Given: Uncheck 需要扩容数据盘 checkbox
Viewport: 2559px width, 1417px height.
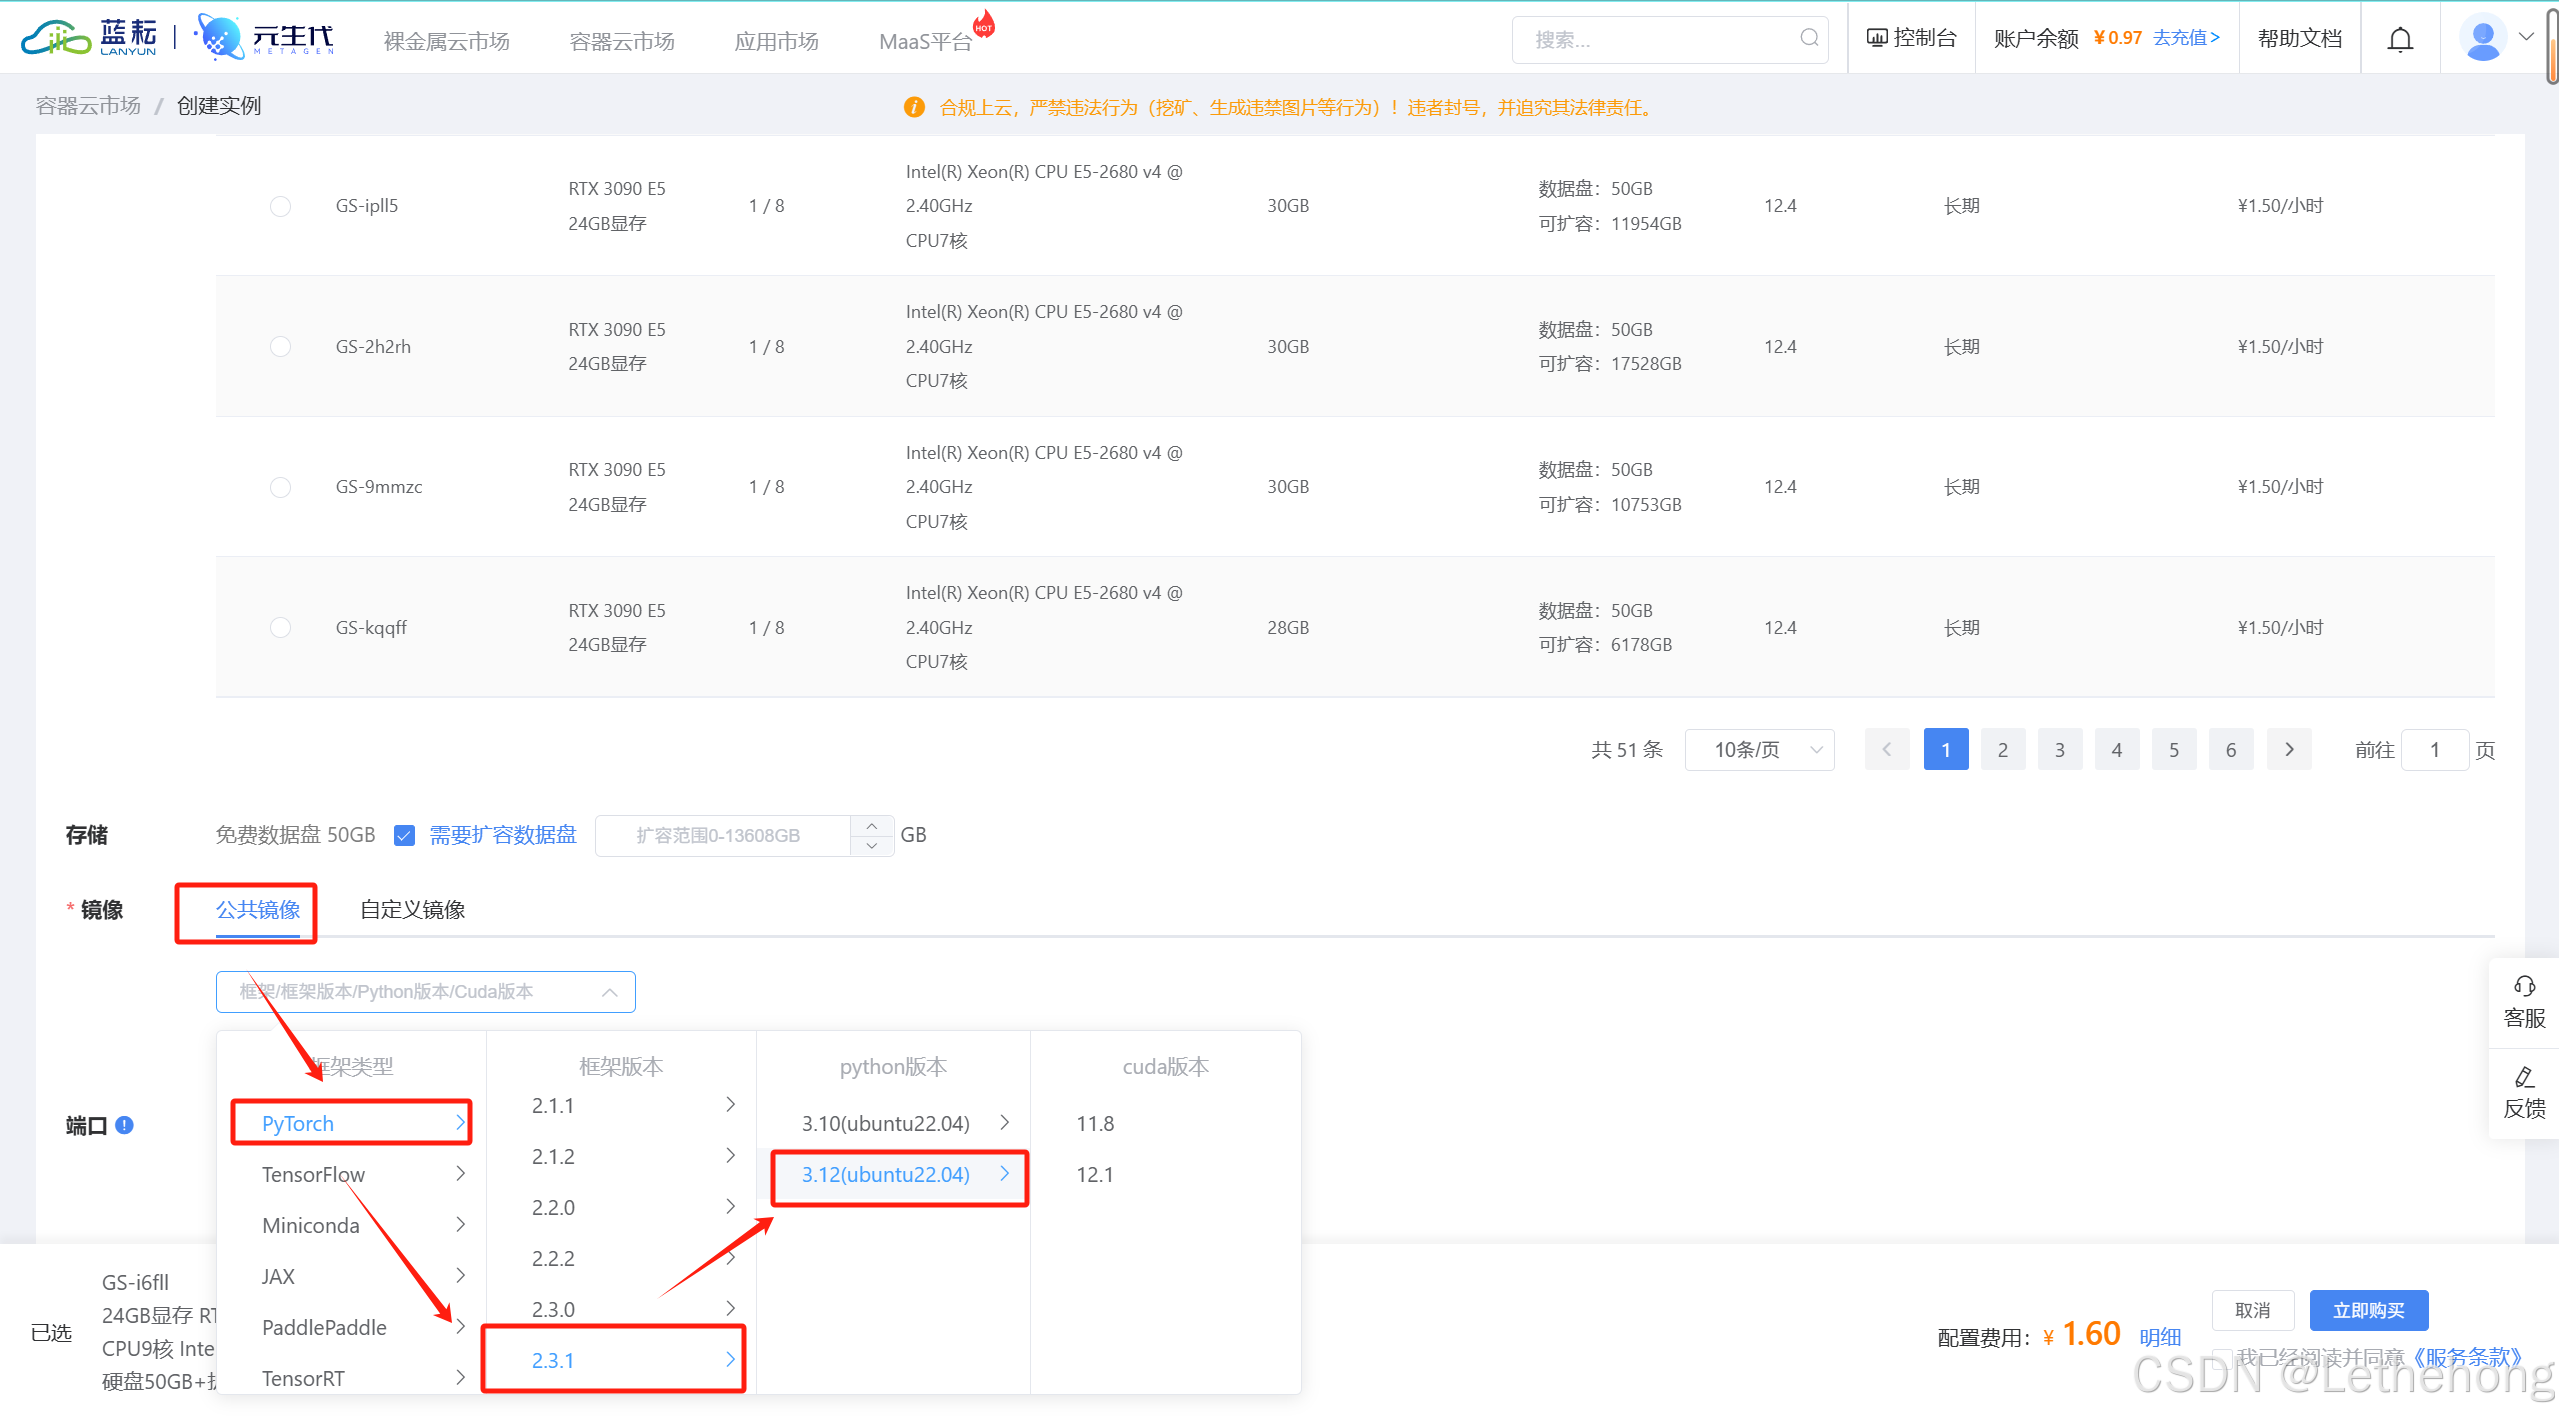Looking at the screenshot, I should (404, 835).
